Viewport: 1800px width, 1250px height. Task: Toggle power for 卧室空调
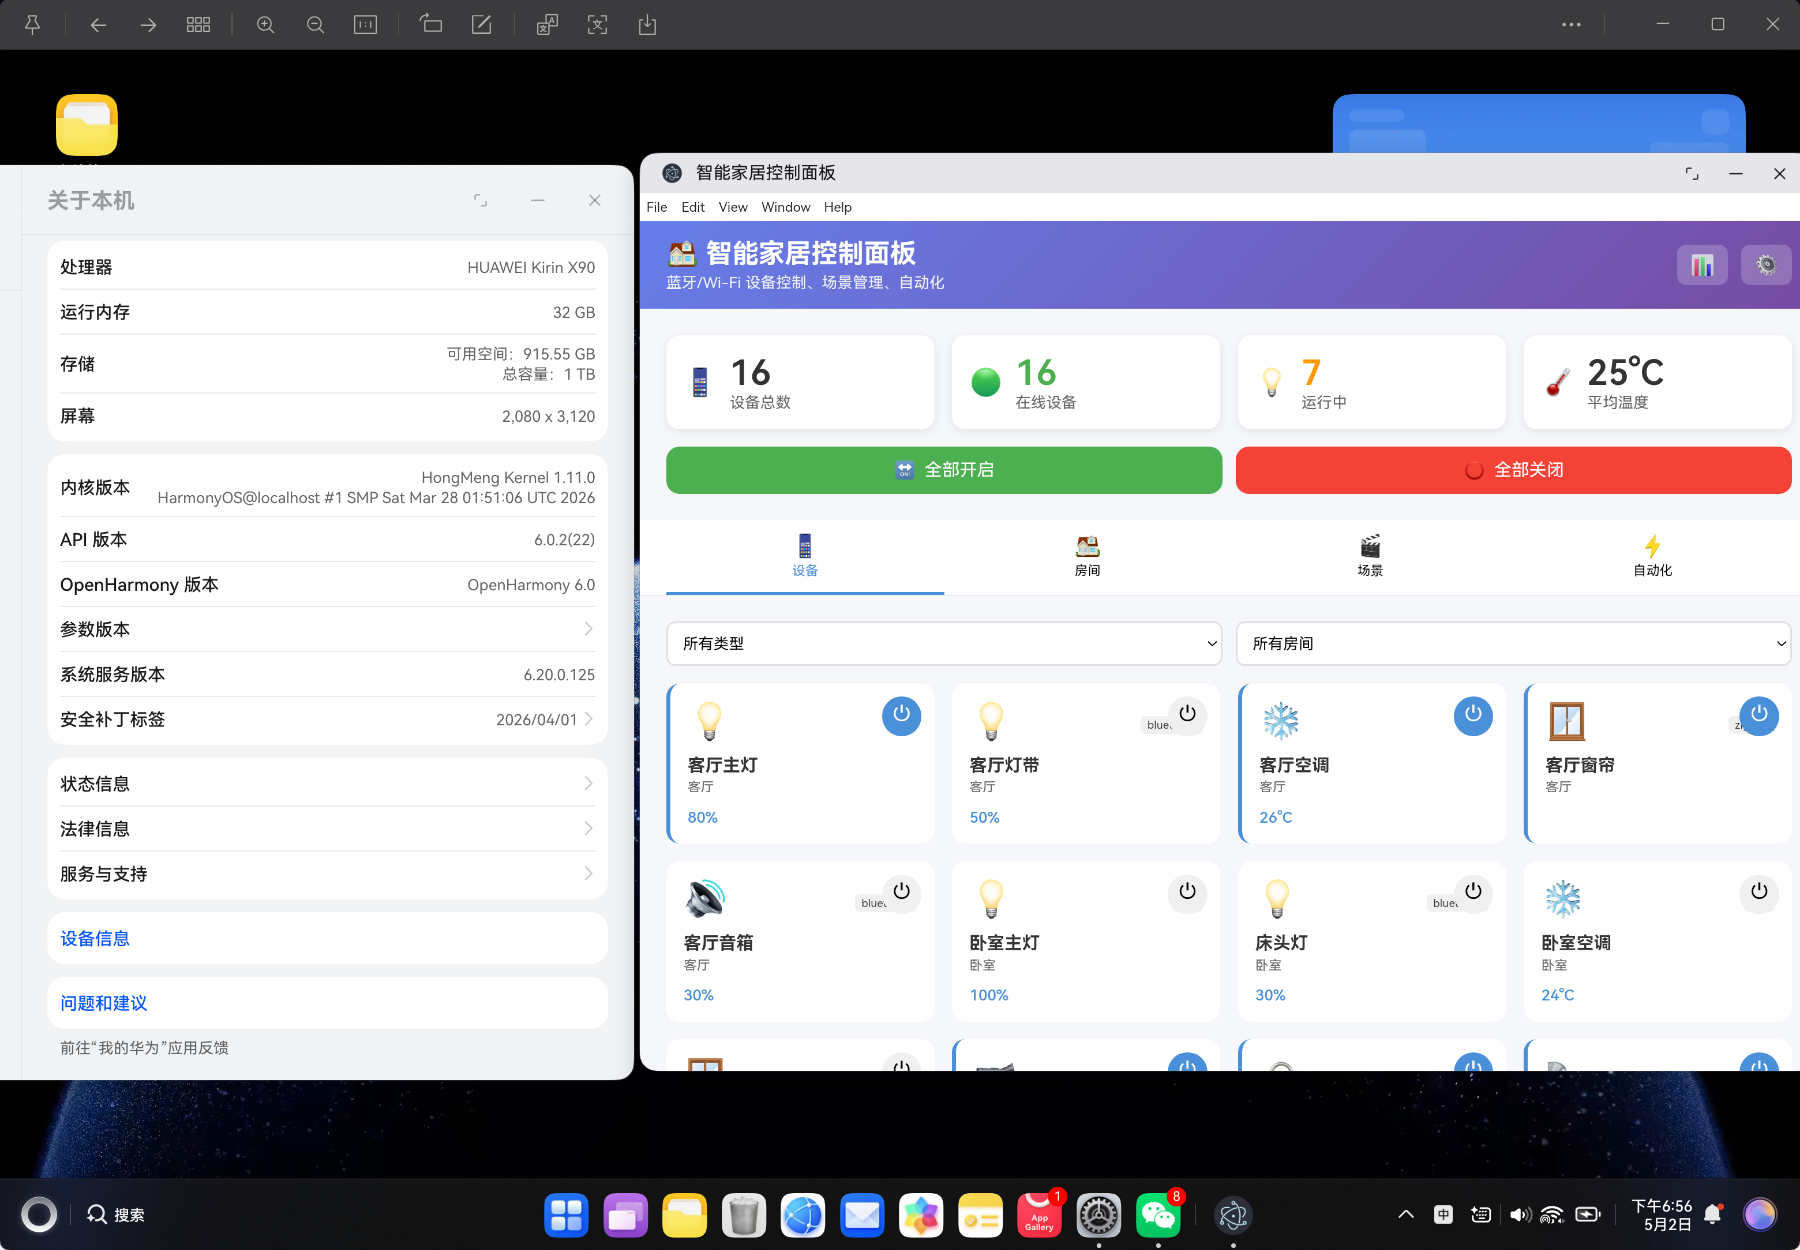(1759, 892)
